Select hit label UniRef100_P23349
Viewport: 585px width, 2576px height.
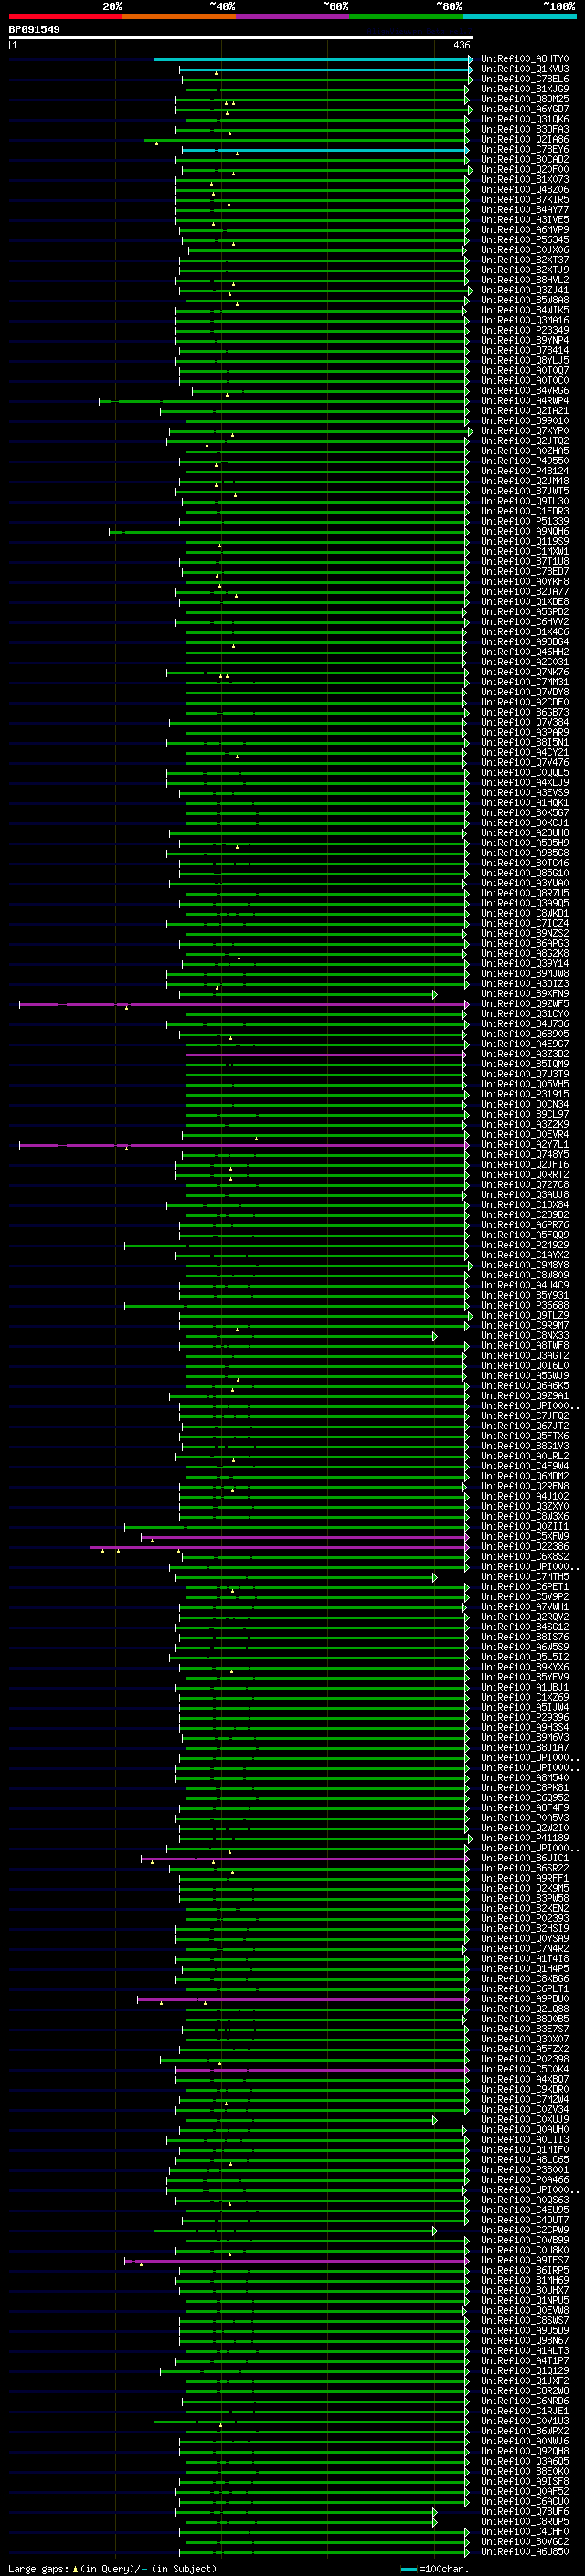[x=524, y=330]
